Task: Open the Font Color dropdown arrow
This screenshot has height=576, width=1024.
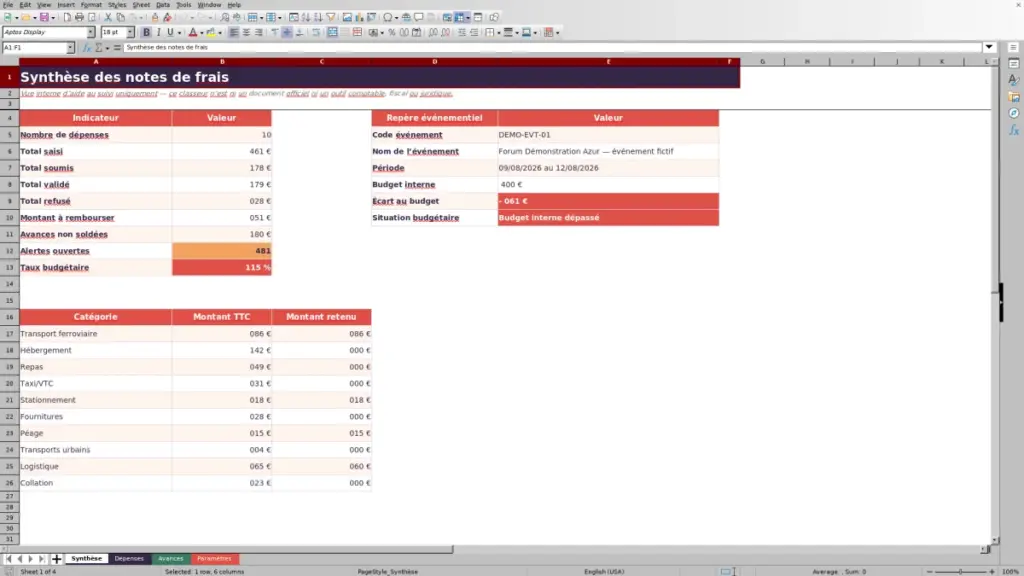Action: point(201,33)
